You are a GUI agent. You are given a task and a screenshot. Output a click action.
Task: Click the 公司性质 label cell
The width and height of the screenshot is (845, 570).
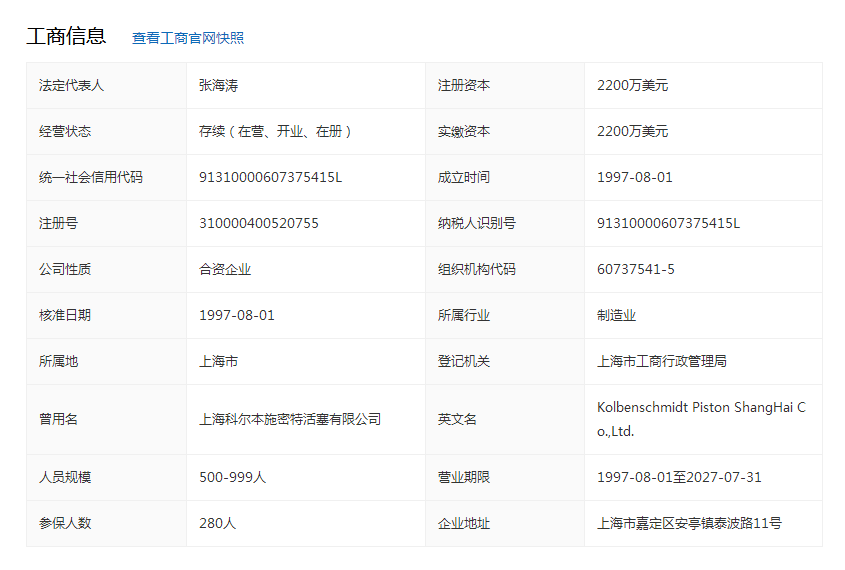pos(107,269)
